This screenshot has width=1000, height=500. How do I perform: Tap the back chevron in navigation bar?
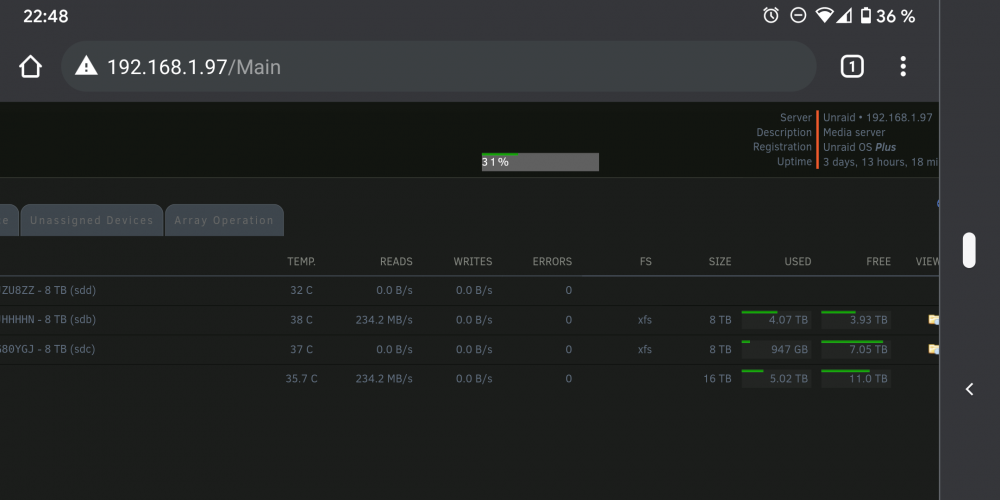969,389
